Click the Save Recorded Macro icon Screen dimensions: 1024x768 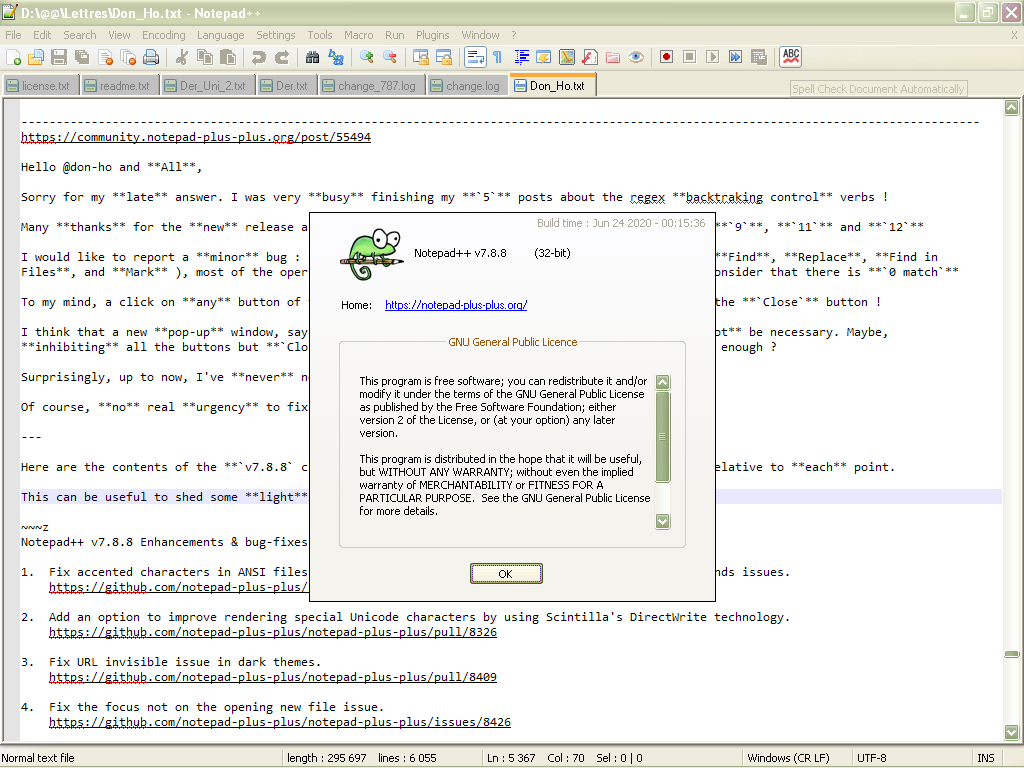point(758,57)
